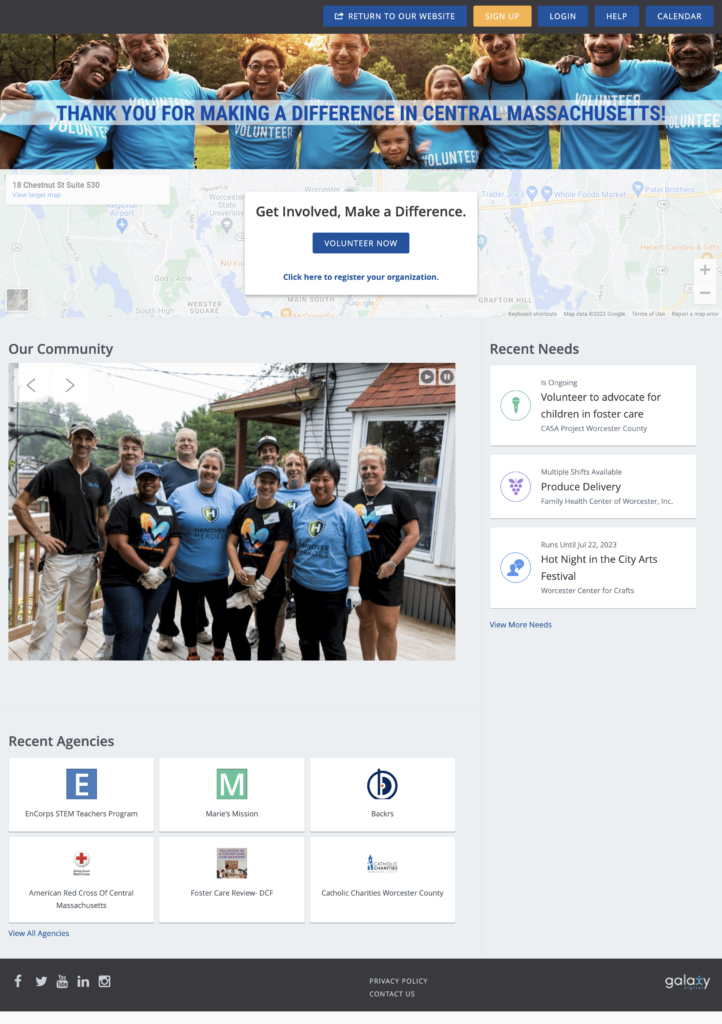Advance to next slide with right arrow

pyautogui.click(x=70, y=385)
